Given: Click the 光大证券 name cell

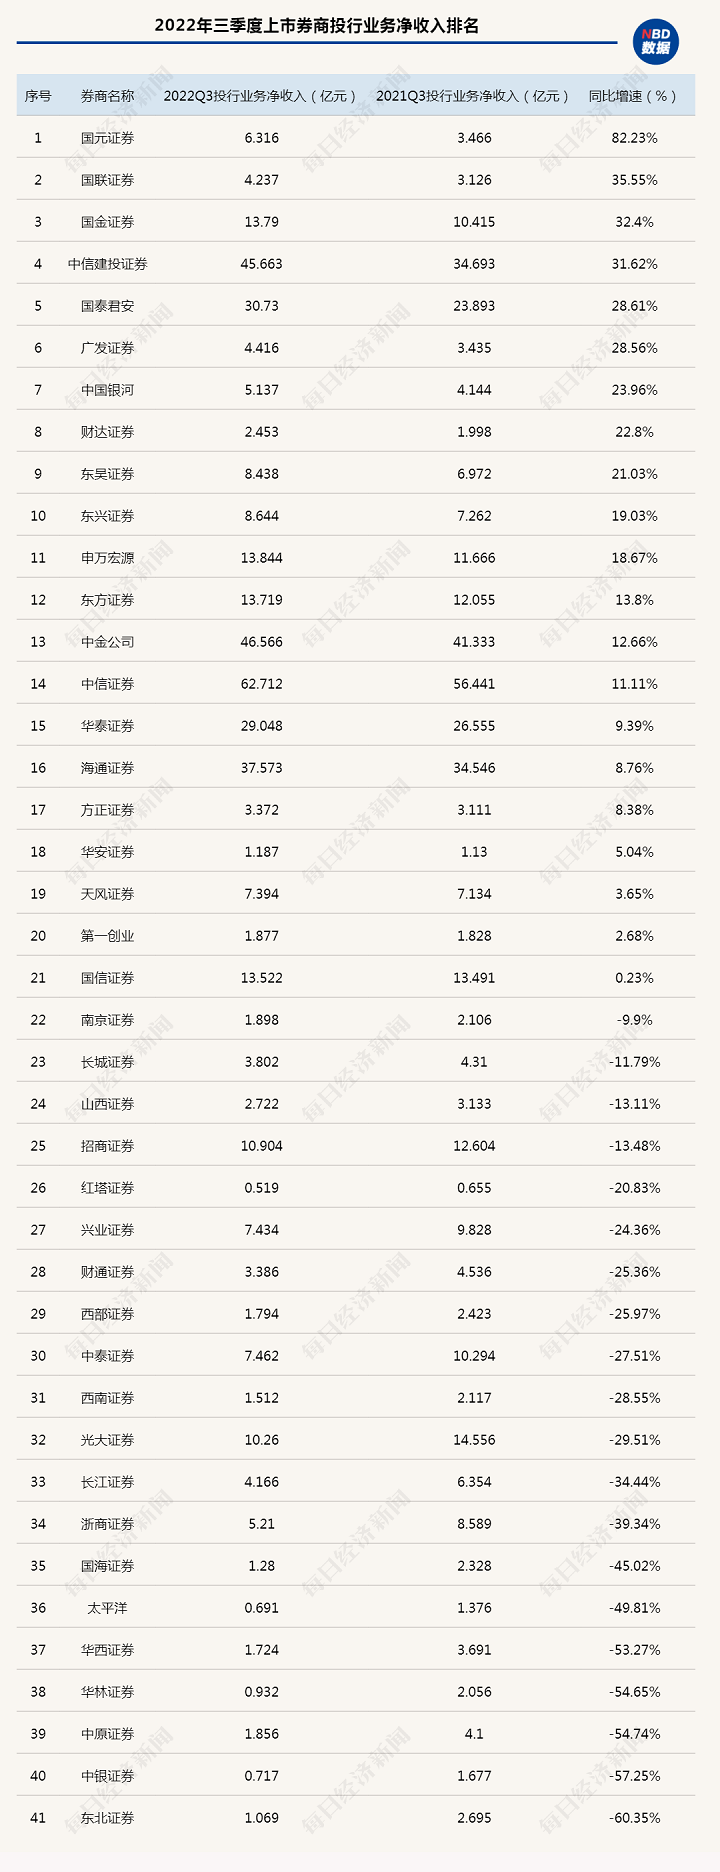Looking at the screenshot, I should 107,1440.
